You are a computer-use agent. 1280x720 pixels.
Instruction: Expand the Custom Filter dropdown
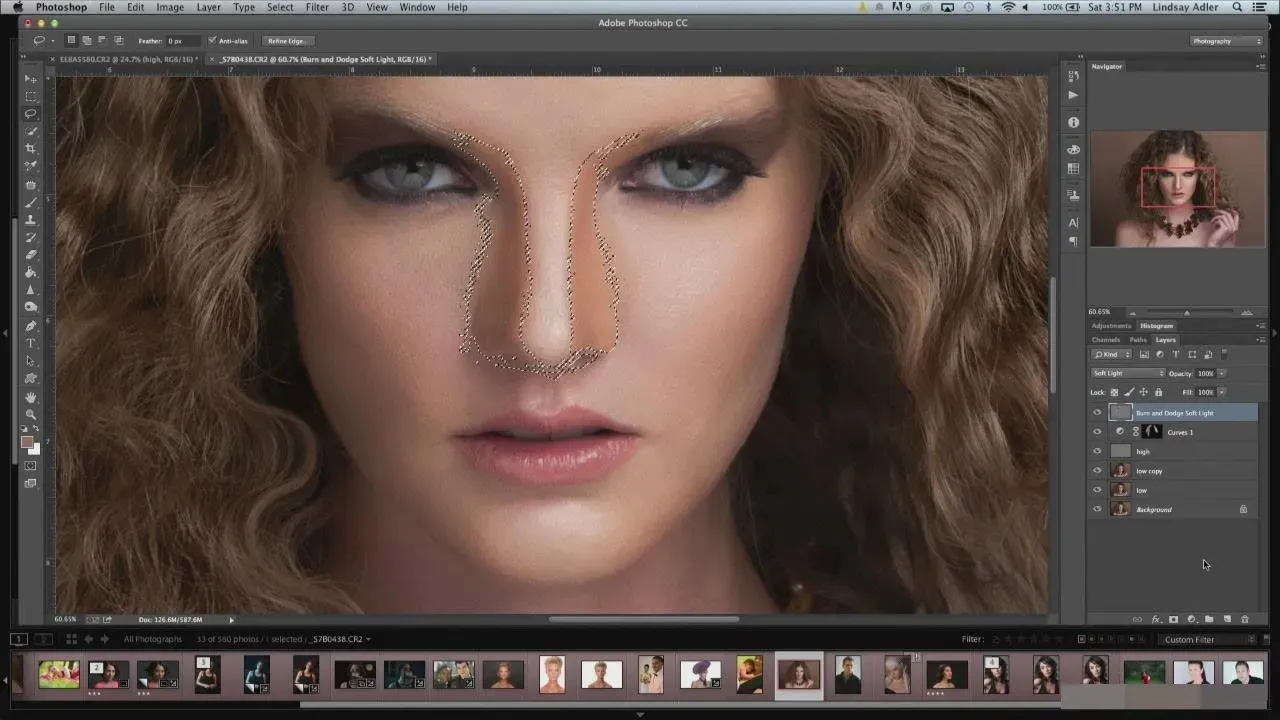(1207, 639)
